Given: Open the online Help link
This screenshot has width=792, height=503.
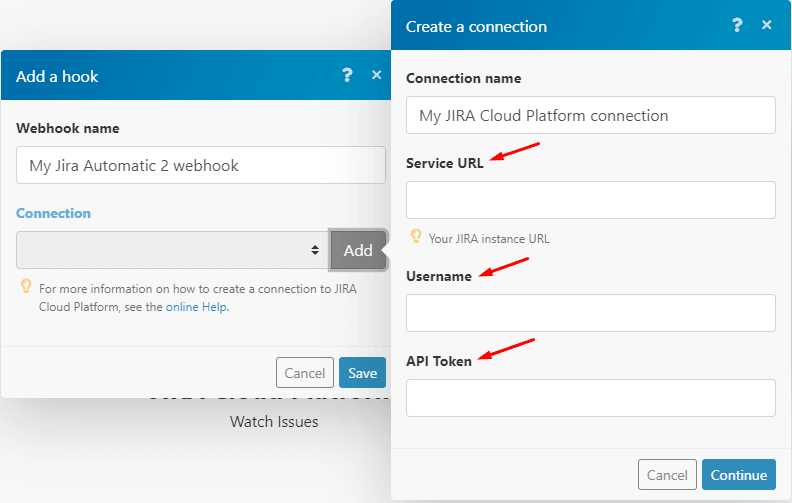Looking at the screenshot, I should click(196, 307).
